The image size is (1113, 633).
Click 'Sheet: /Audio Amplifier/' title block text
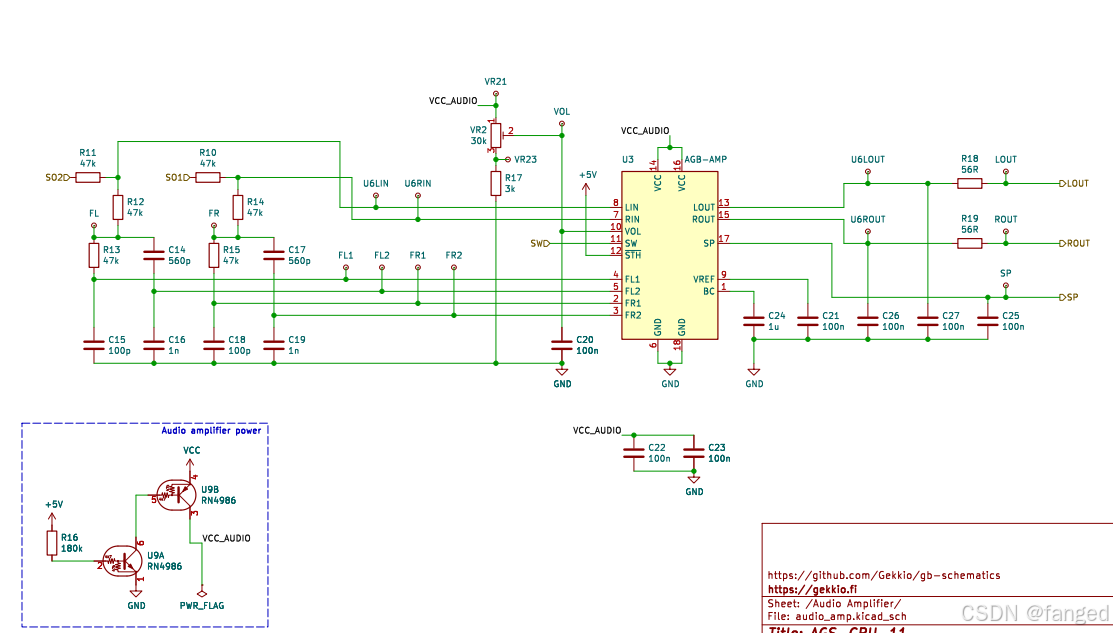[x=834, y=603]
